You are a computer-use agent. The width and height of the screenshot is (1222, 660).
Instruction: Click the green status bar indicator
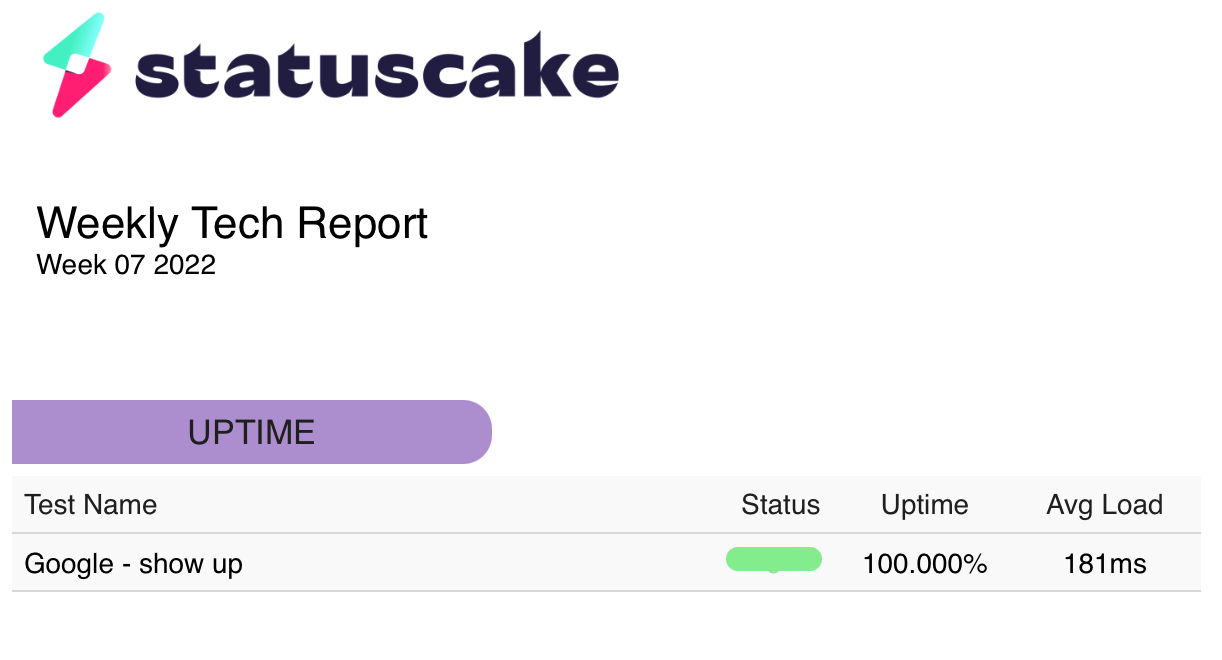[x=774, y=559]
